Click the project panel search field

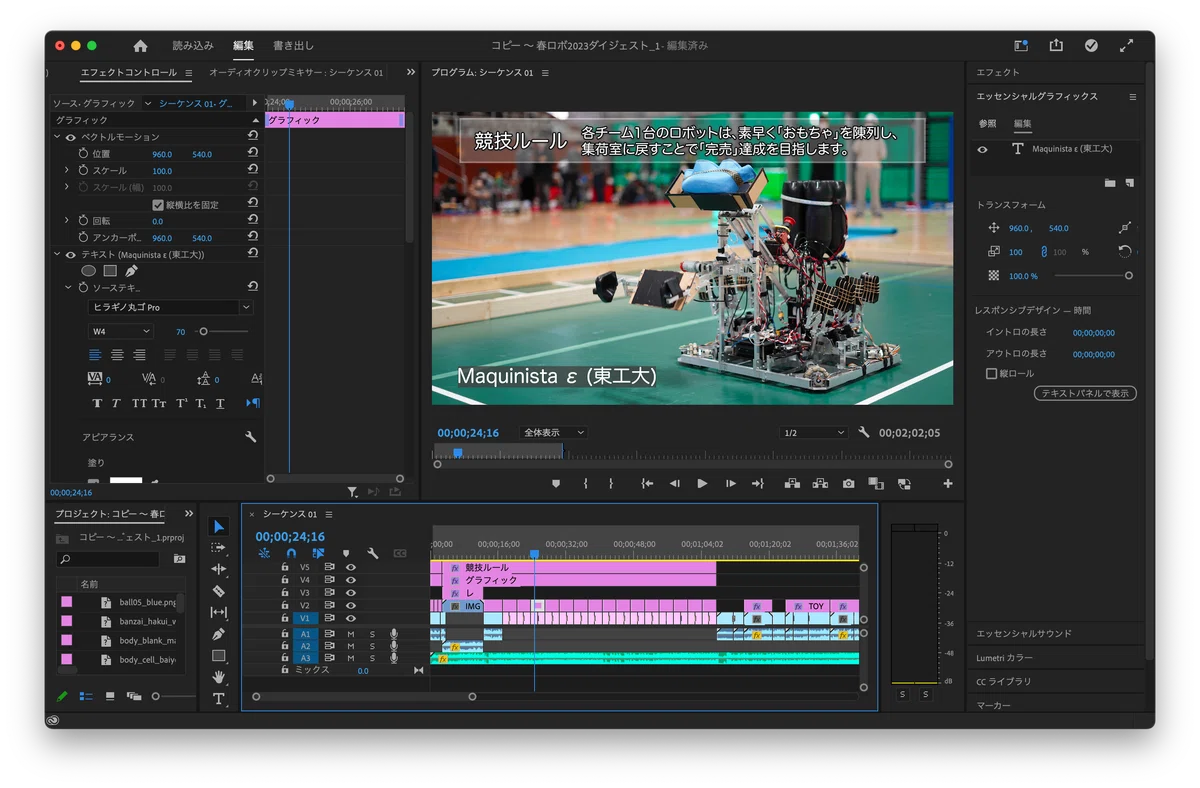tap(108, 560)
